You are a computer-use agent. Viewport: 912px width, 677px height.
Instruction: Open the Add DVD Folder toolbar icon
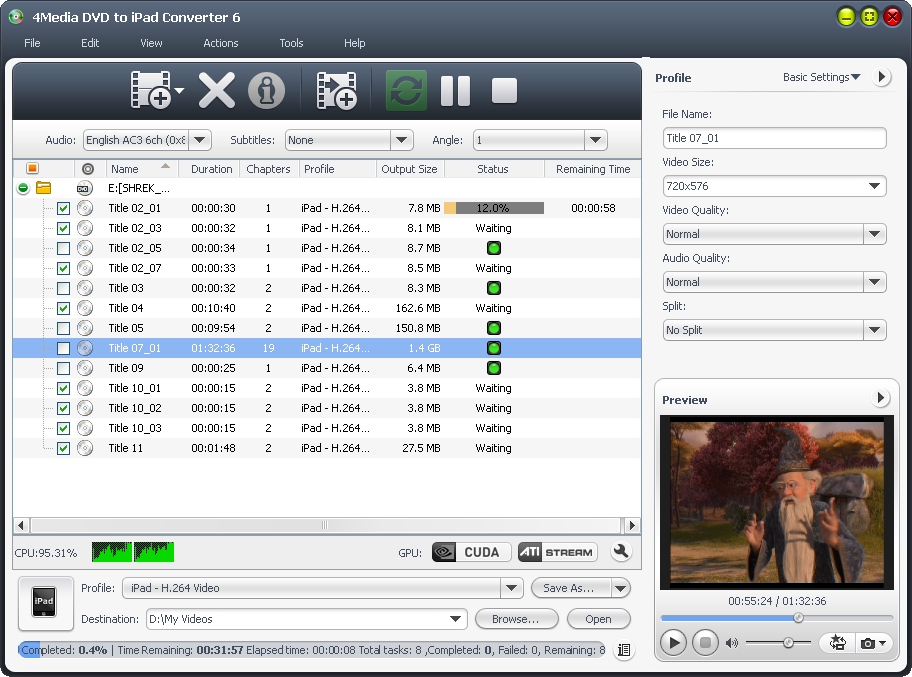[152, 89]
